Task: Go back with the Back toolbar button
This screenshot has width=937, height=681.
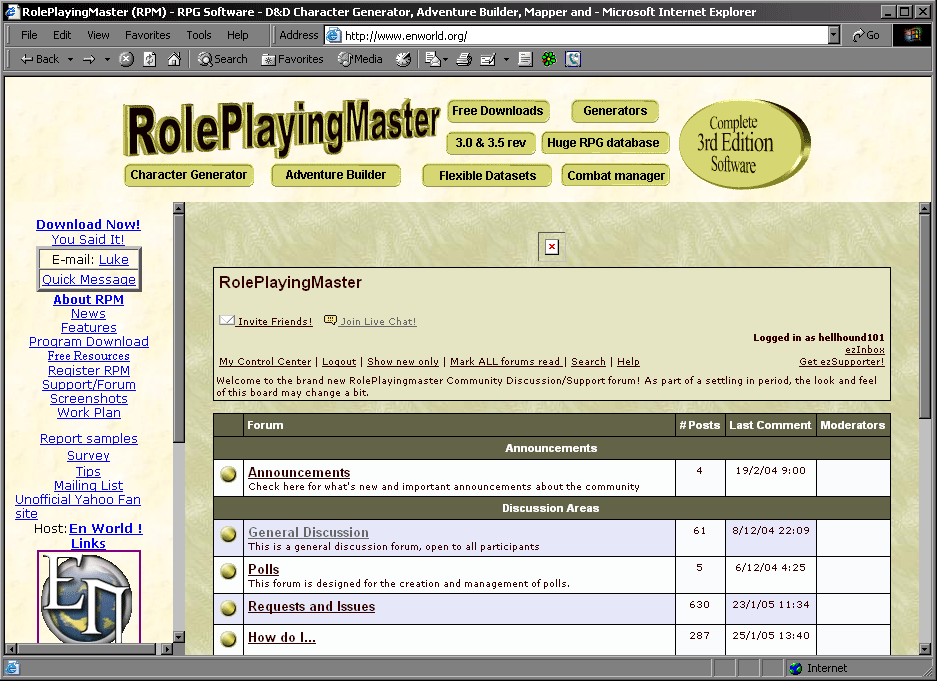Action: 39,59
